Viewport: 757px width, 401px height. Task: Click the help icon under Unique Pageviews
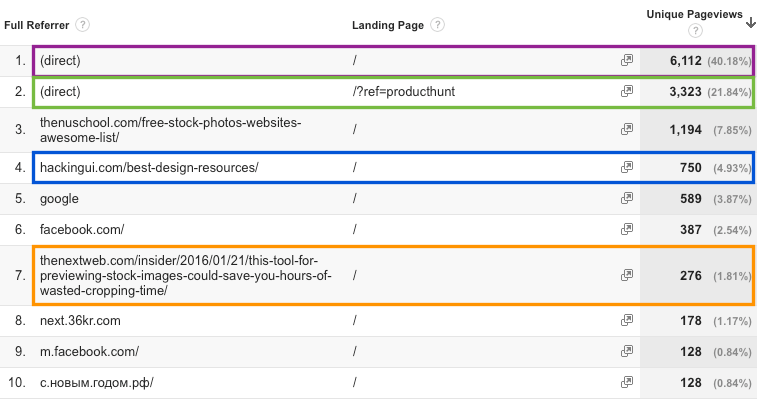[x=695, y=32]
